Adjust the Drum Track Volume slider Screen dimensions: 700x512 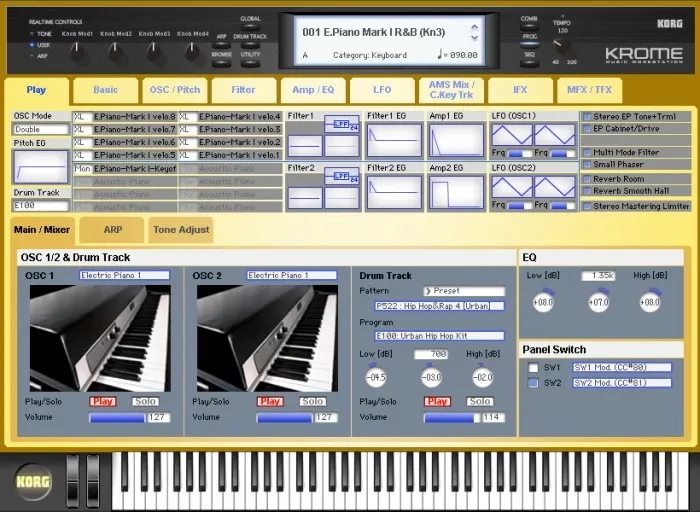click(452, 418)
